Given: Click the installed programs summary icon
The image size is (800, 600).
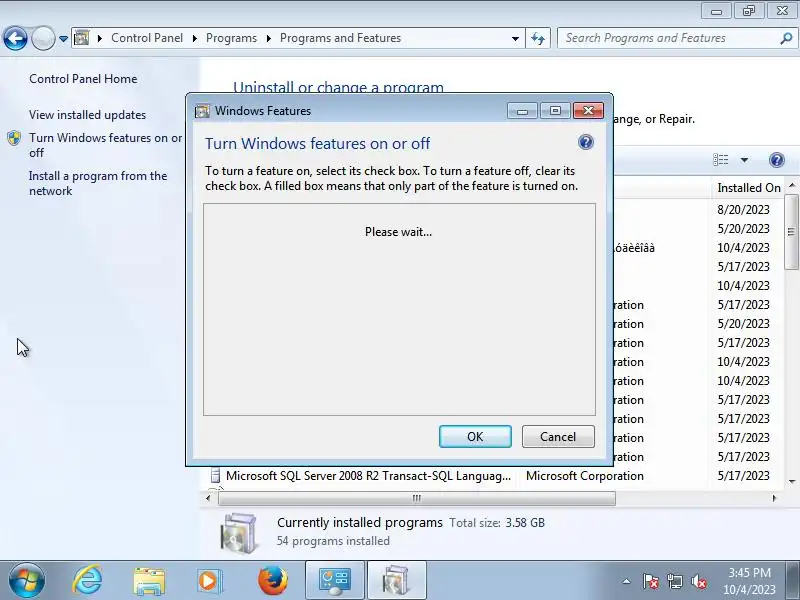Looking at the screenshot, I should pos(238,533).
